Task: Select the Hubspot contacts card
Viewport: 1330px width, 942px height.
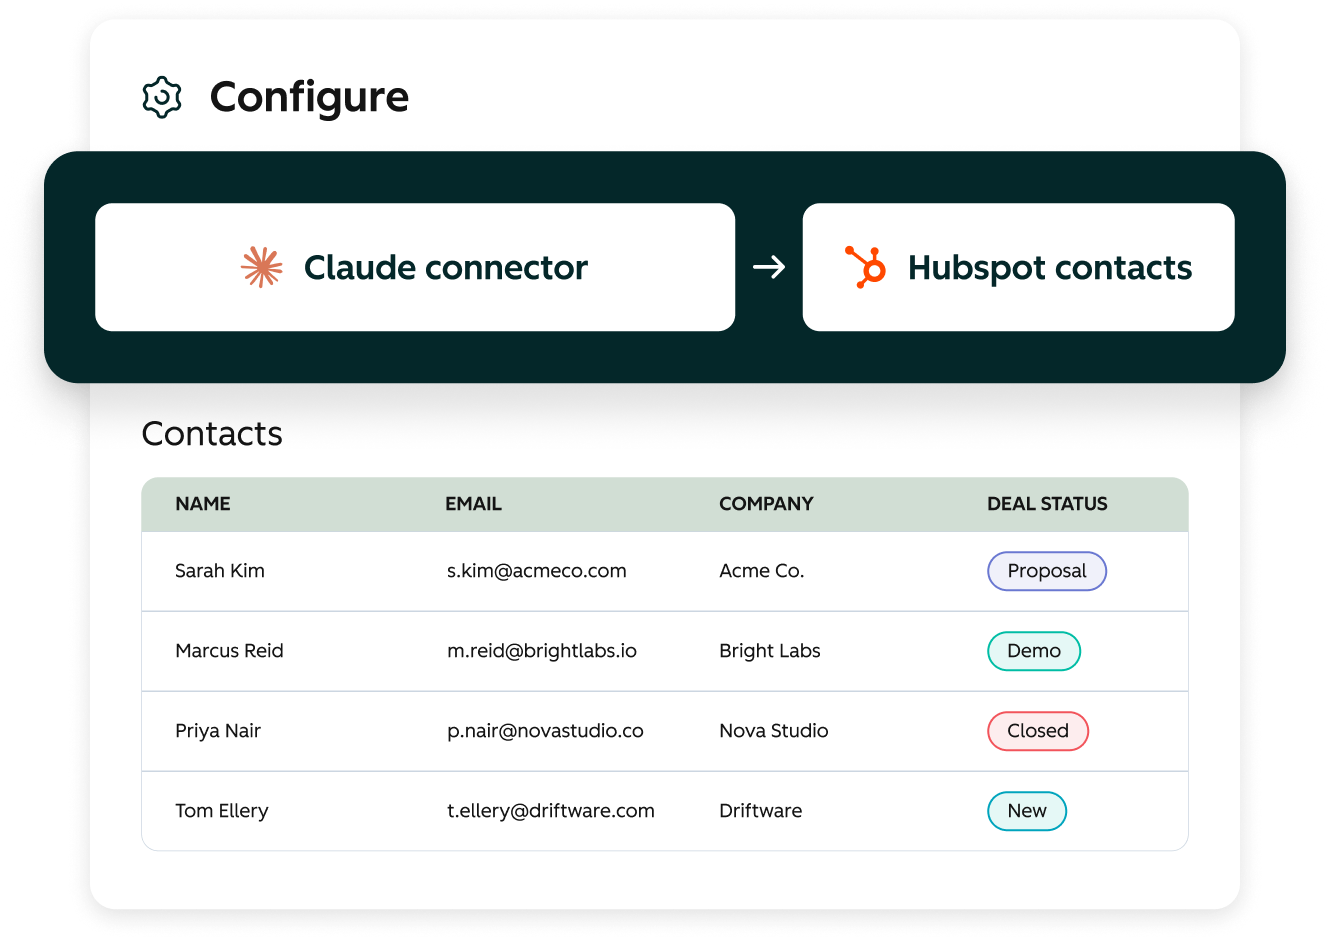Action: 1018,267
